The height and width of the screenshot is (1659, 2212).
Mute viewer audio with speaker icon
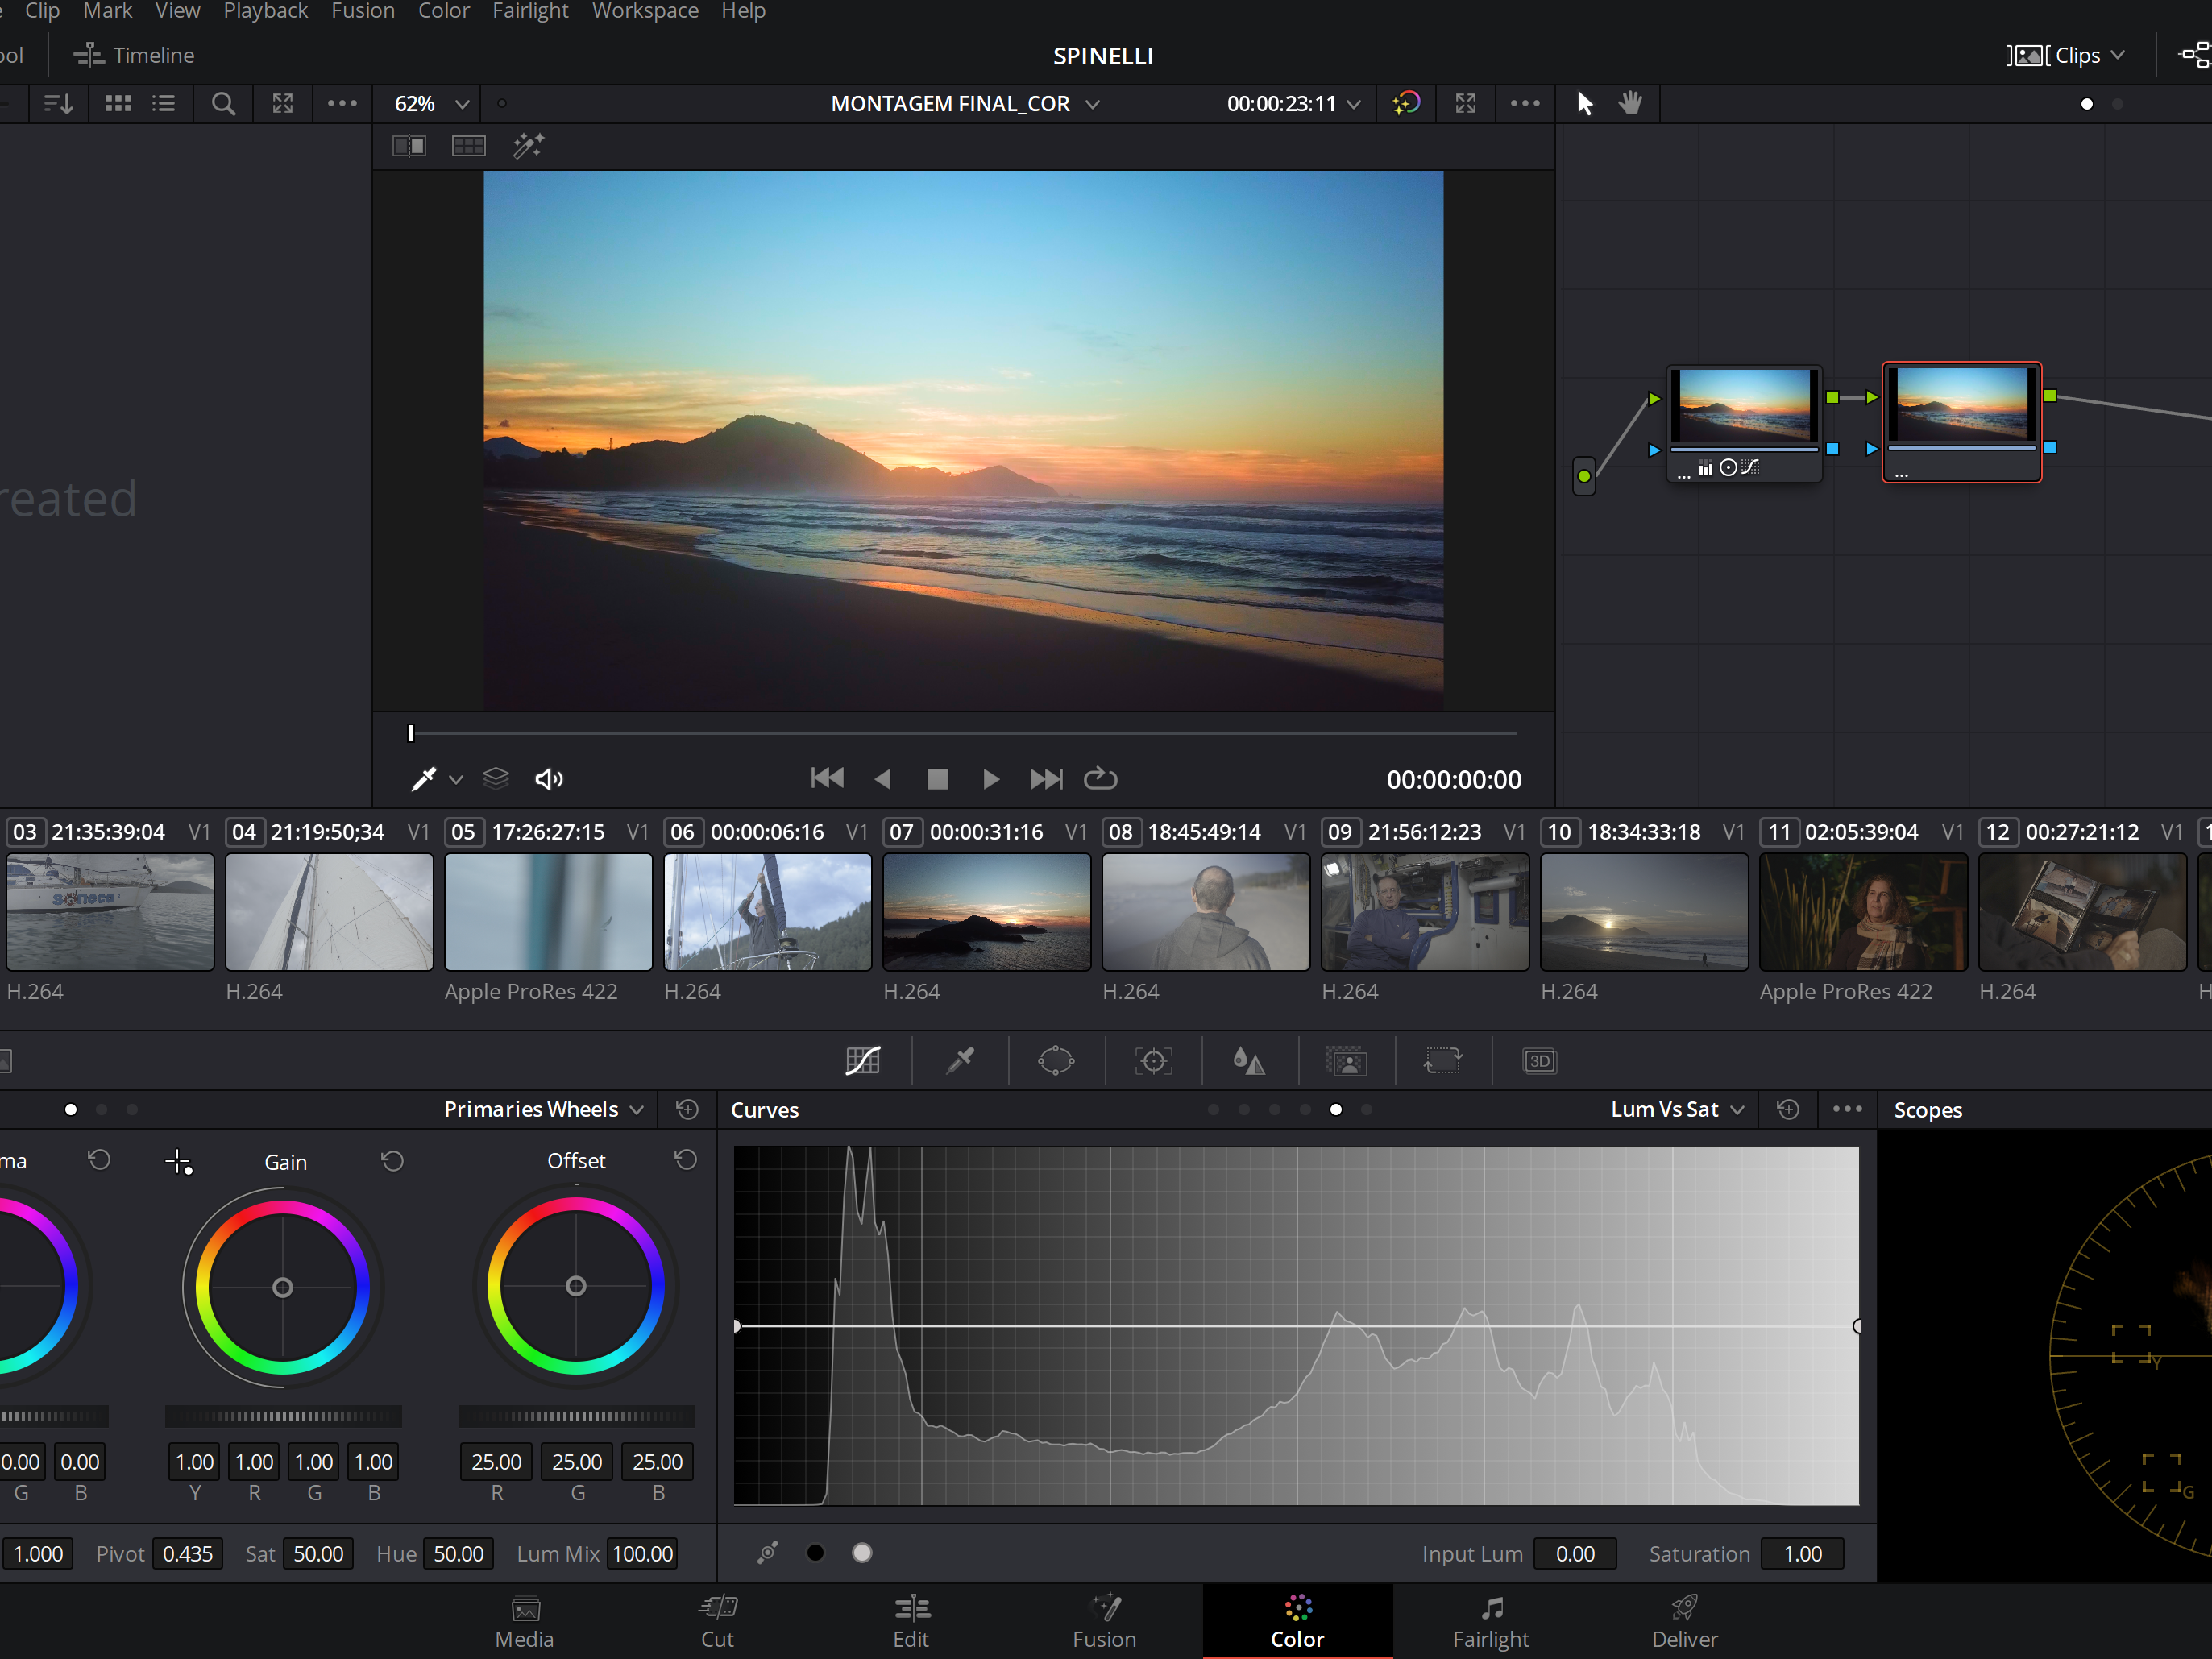(549, 779)
